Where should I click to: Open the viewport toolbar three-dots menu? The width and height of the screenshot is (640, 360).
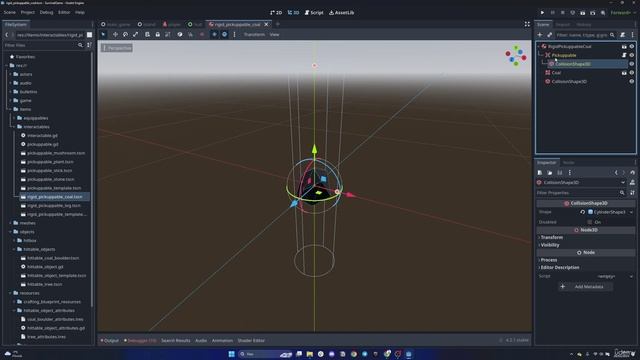[234, 35]
